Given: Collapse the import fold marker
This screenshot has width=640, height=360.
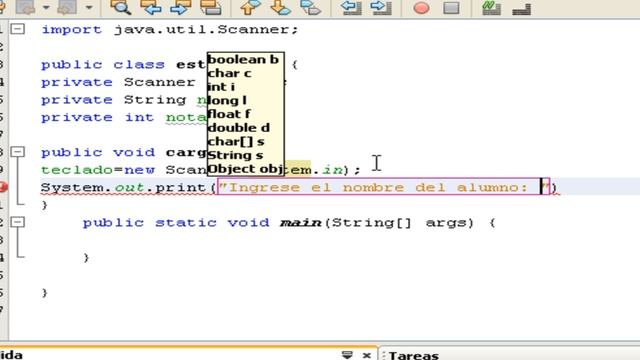Looking at the screenshot, I should (x=18, y=29).
